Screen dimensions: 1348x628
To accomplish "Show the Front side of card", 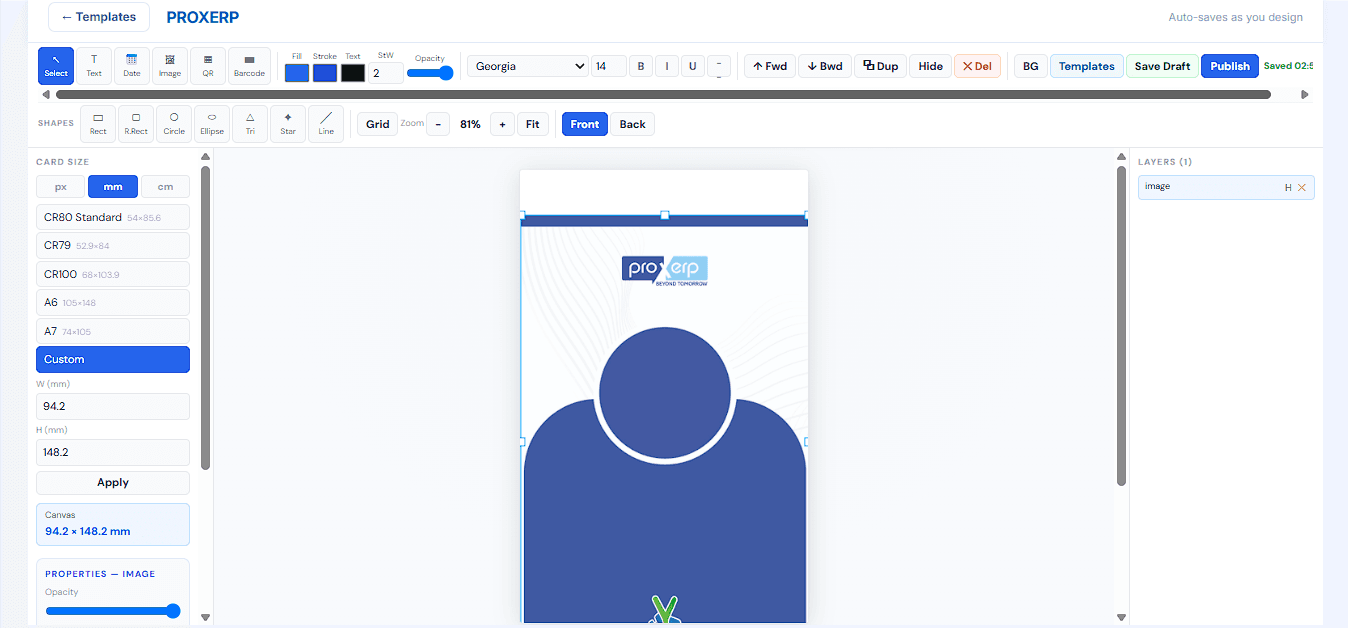I will [x=585, y=124].
